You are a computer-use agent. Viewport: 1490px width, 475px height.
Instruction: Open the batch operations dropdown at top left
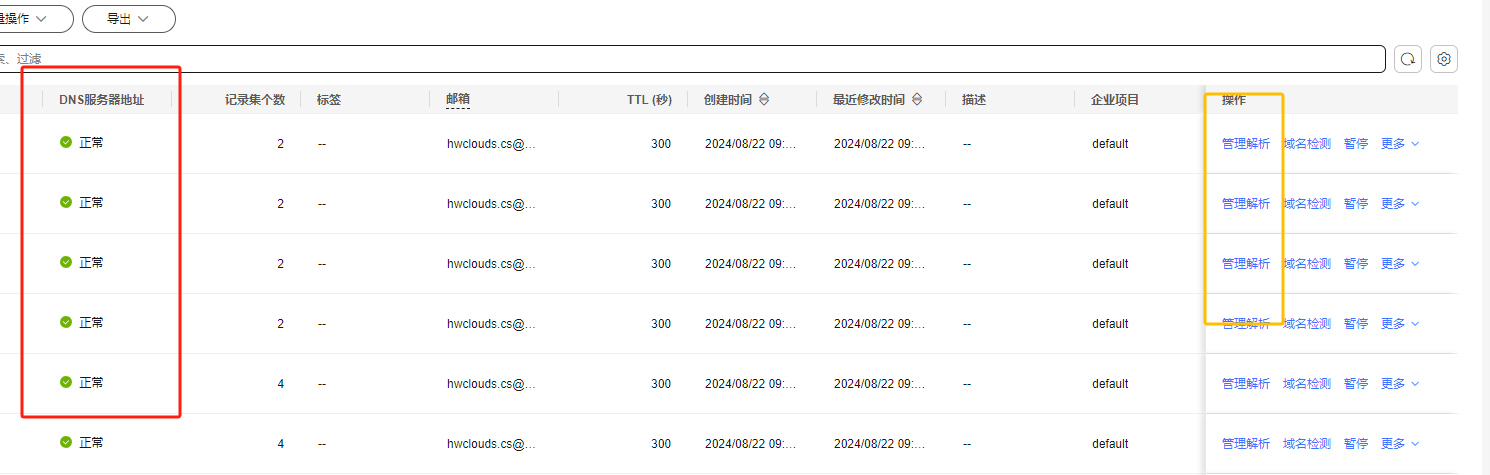[x=36, y=19]
